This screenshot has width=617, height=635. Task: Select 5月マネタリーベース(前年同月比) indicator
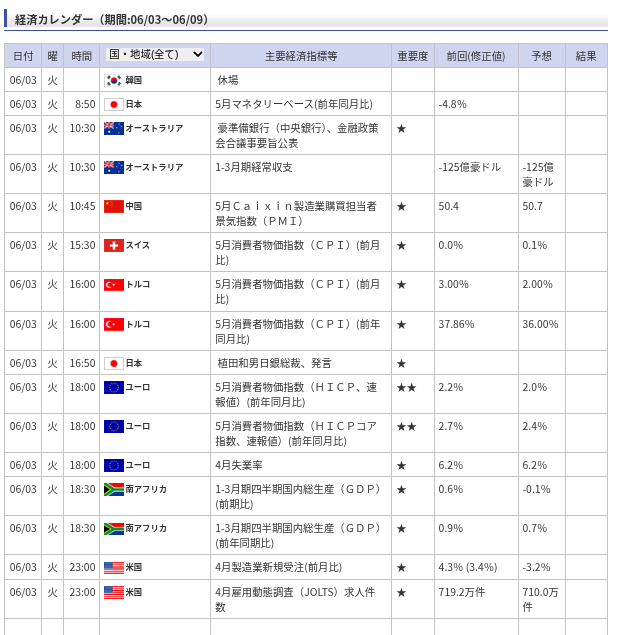pos(294,104)
